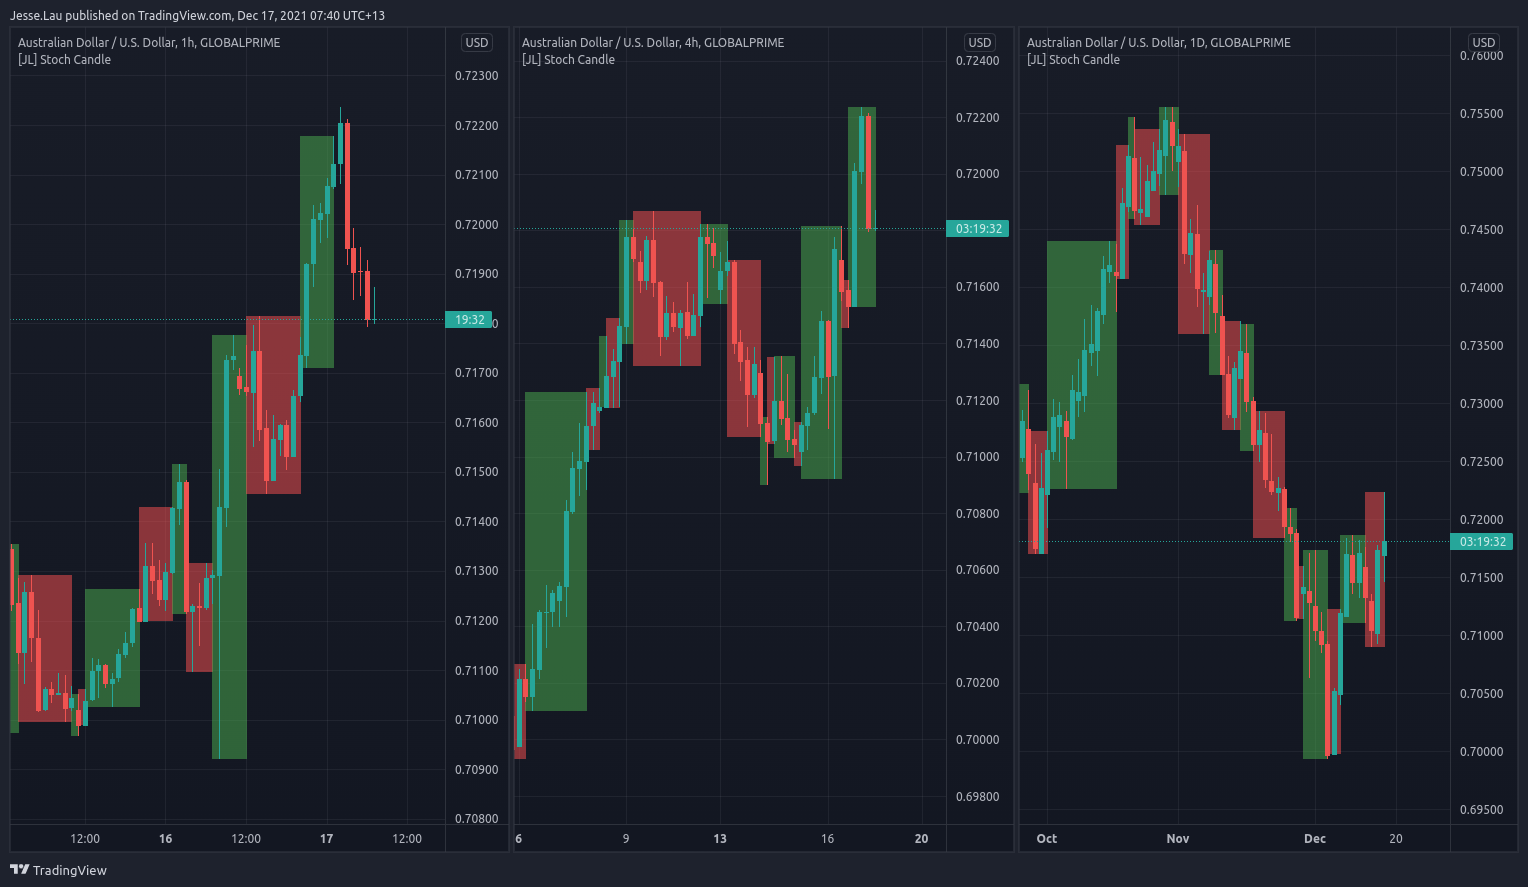
Task: Click the 0.72300 price label on the 1h chart
Action: [x=477, y=76]
